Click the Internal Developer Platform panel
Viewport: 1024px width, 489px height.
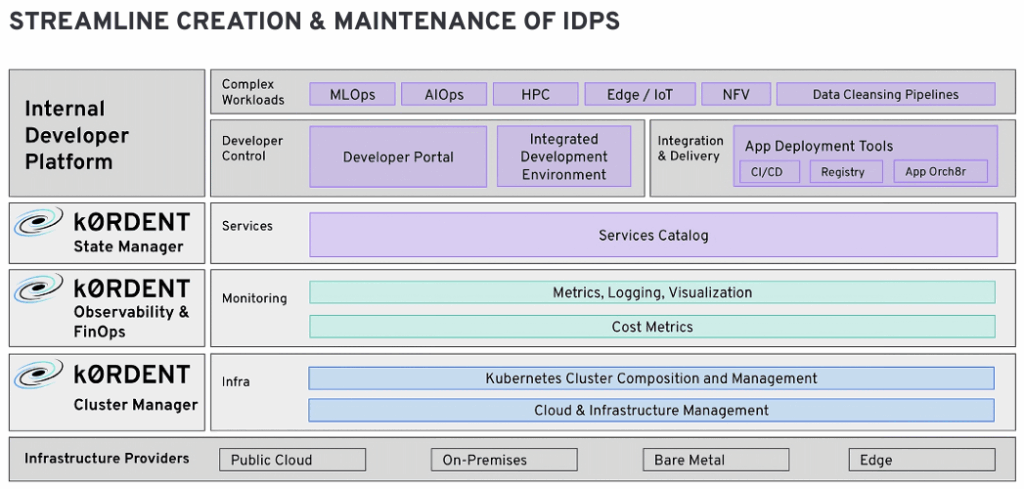107,133
